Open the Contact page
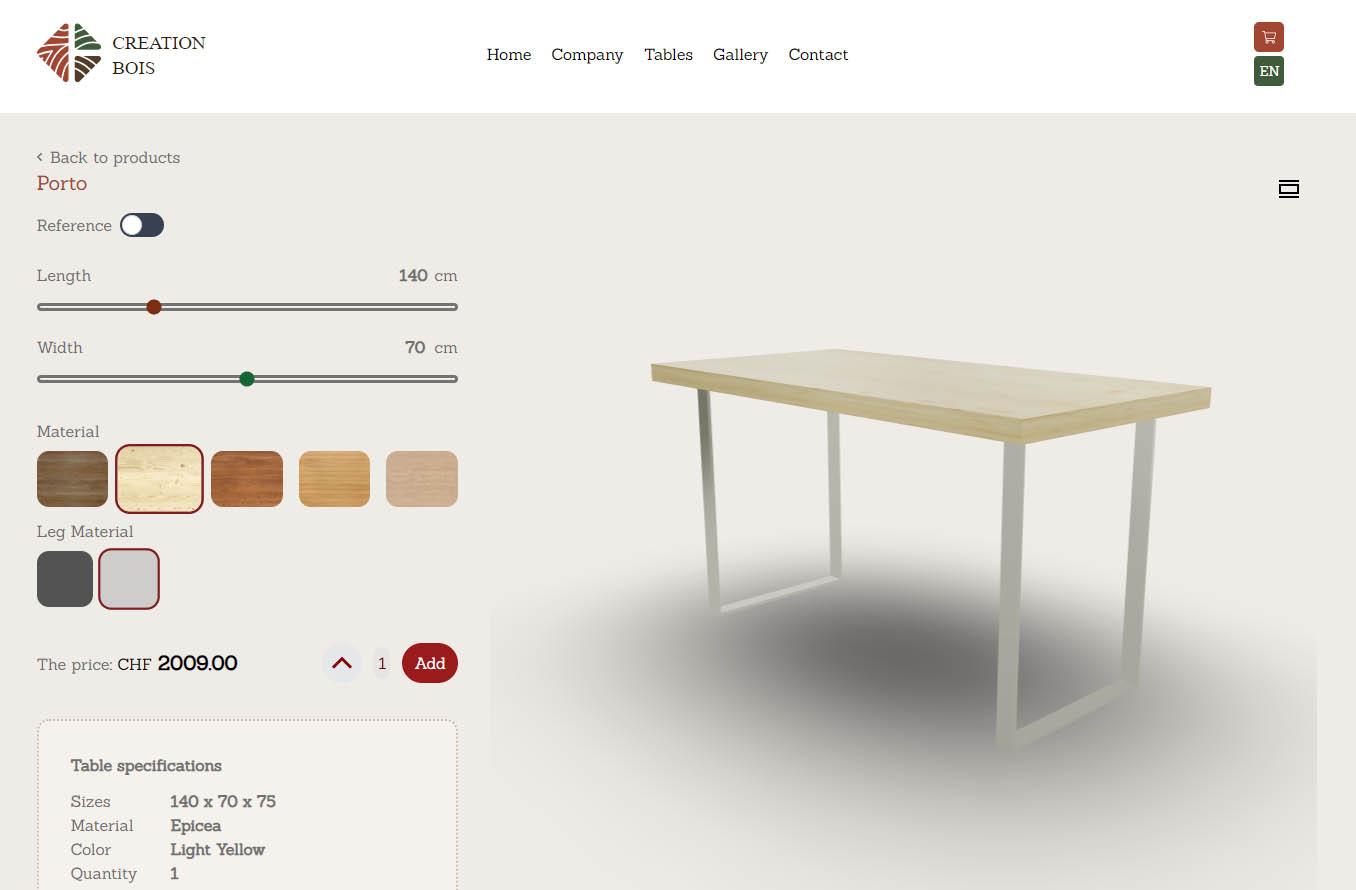The height and width of the screenshot is (890, 1356). click(x=818, y=55)
